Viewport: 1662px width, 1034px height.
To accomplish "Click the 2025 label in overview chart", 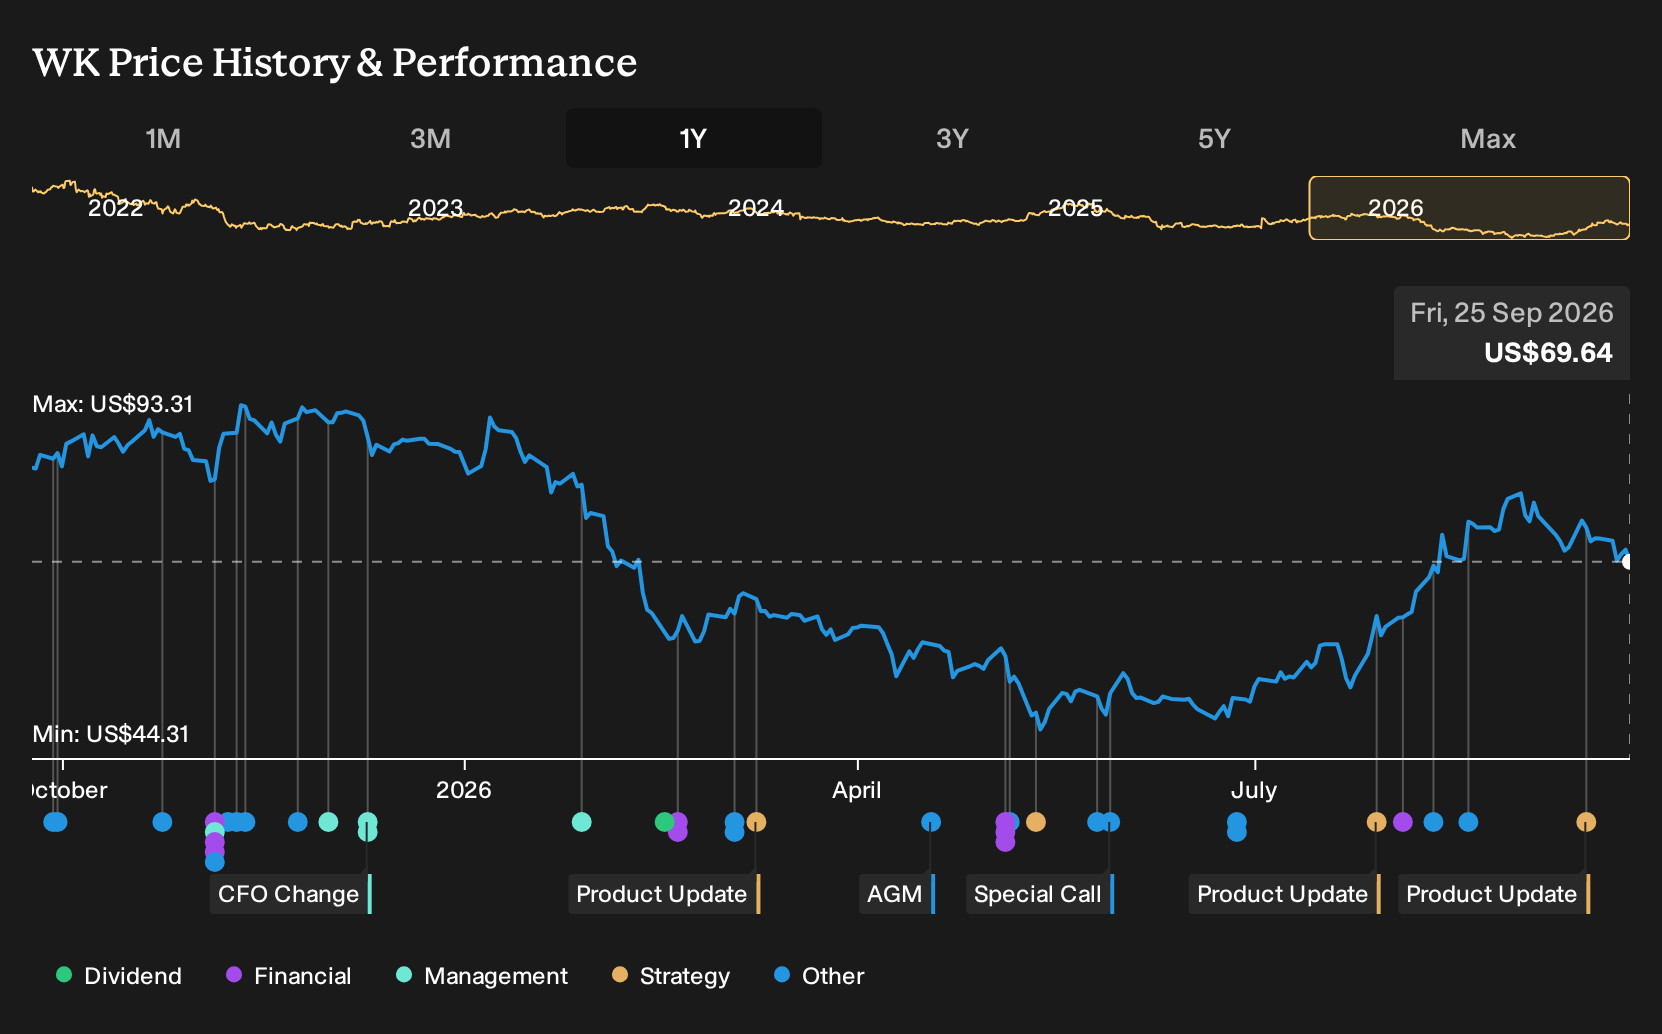I will click(1076, 208).
